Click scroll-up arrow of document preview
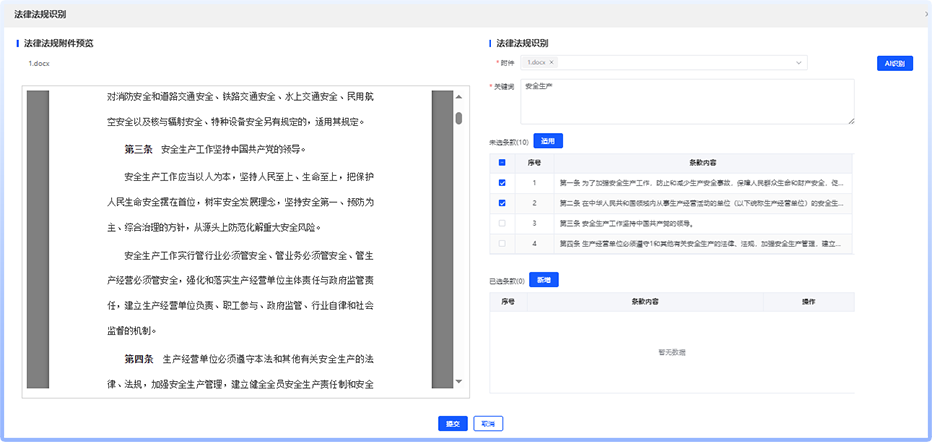The height and width of the screenshot is (442, 932). (458, 97)
